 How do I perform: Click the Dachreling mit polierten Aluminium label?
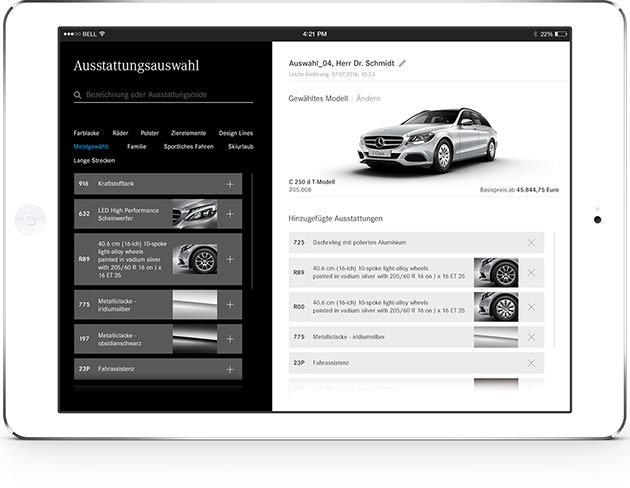(359, 243)
